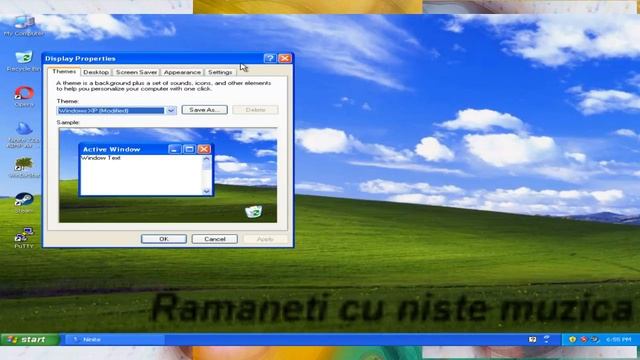This screenshot has height=360, width=640.
Task: Click the yellow security shield tray icon
Action: [572, 339]
